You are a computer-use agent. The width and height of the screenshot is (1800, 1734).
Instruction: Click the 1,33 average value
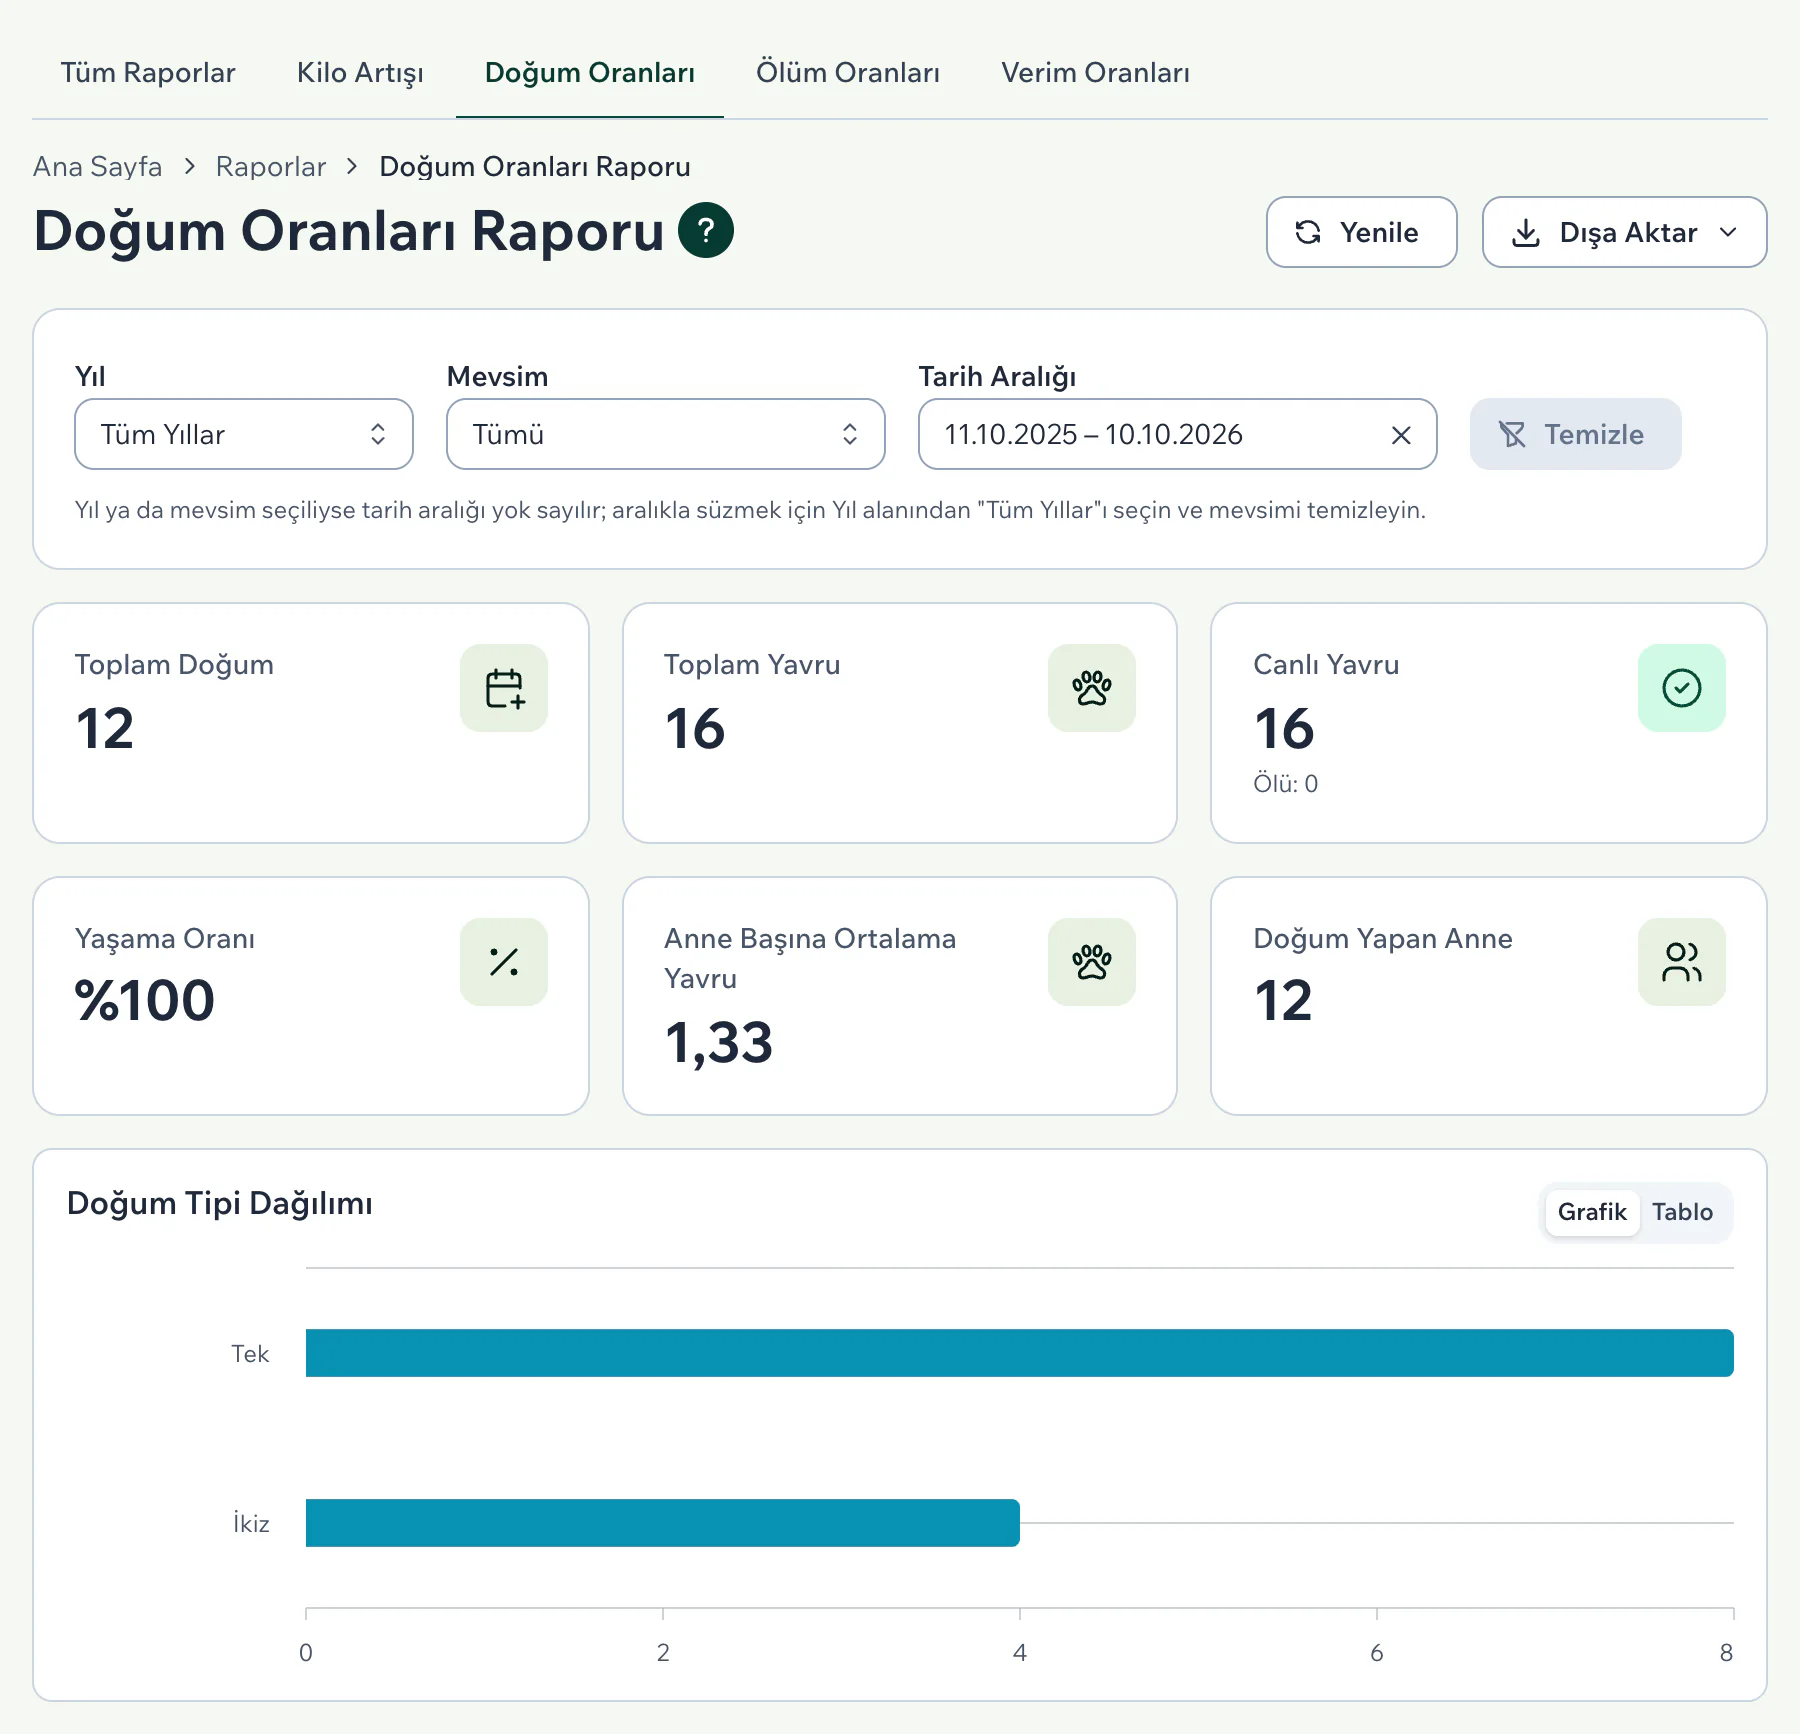coord(719,1043)
